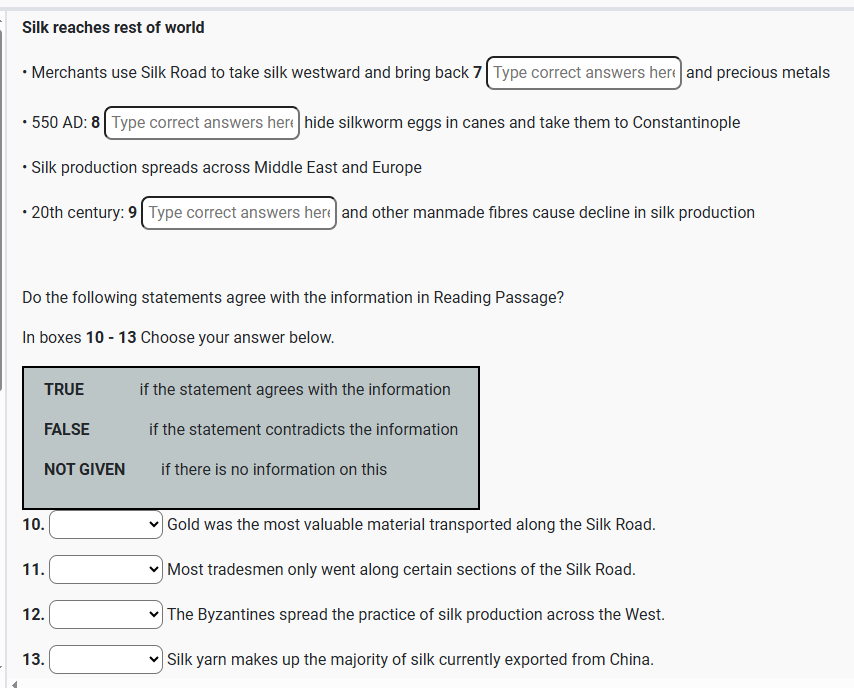
Task: Click the question 8 answer input box
Action: point(202,123)
